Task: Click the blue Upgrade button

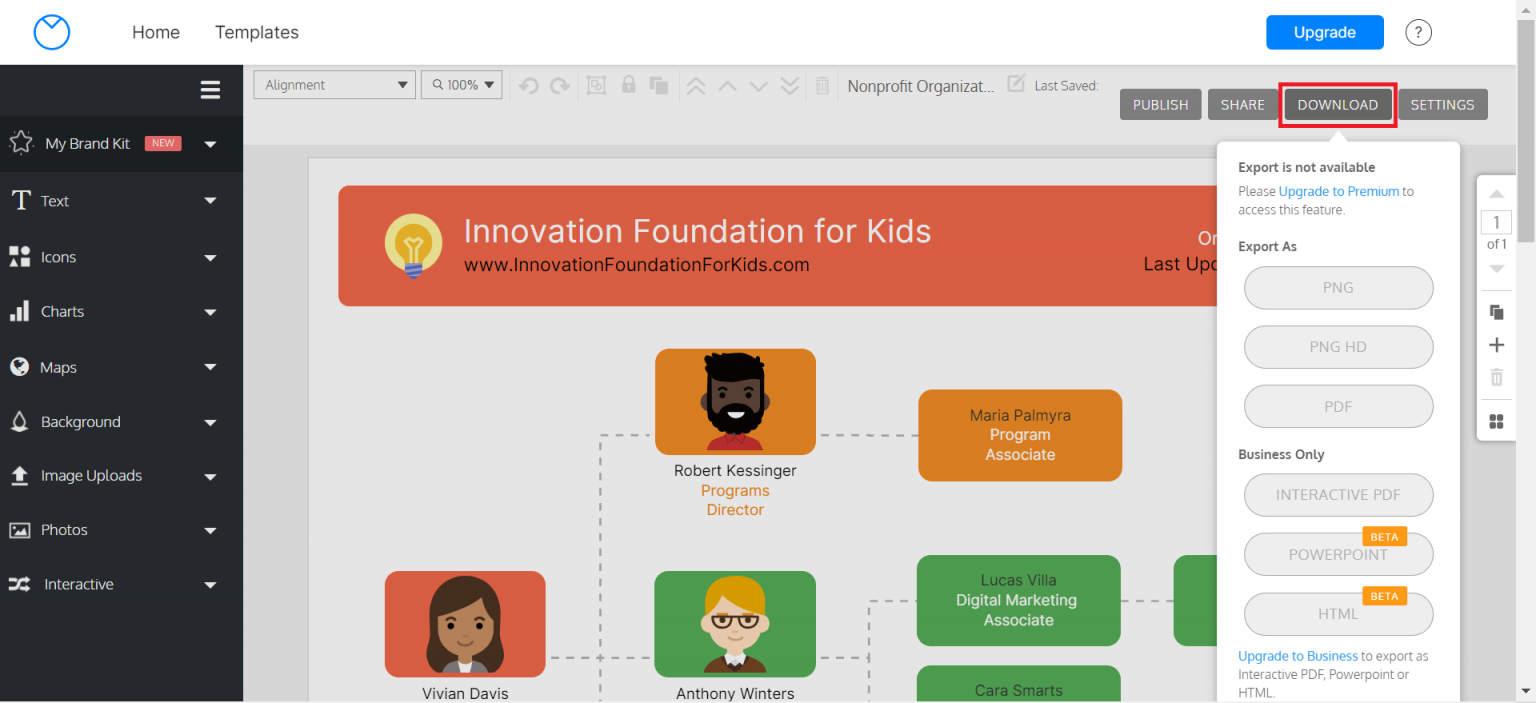Action: point(1325,32)
